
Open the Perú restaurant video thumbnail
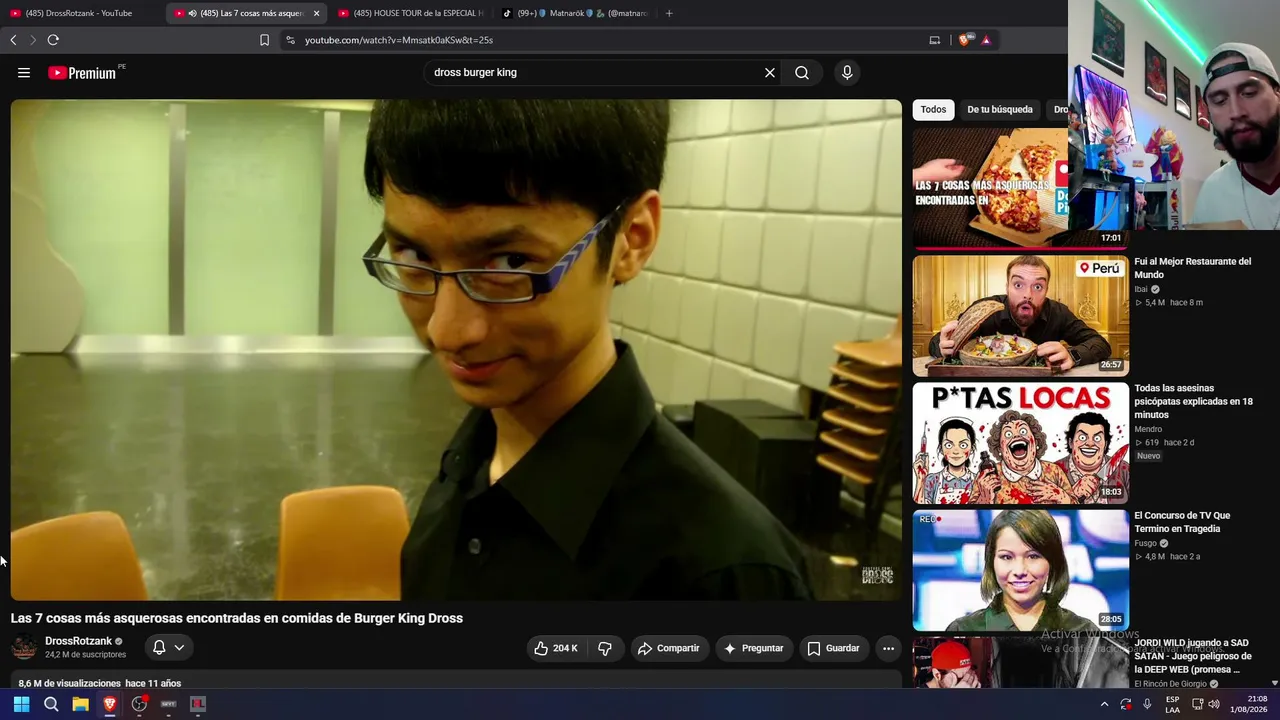click(x=1020, y=315)
